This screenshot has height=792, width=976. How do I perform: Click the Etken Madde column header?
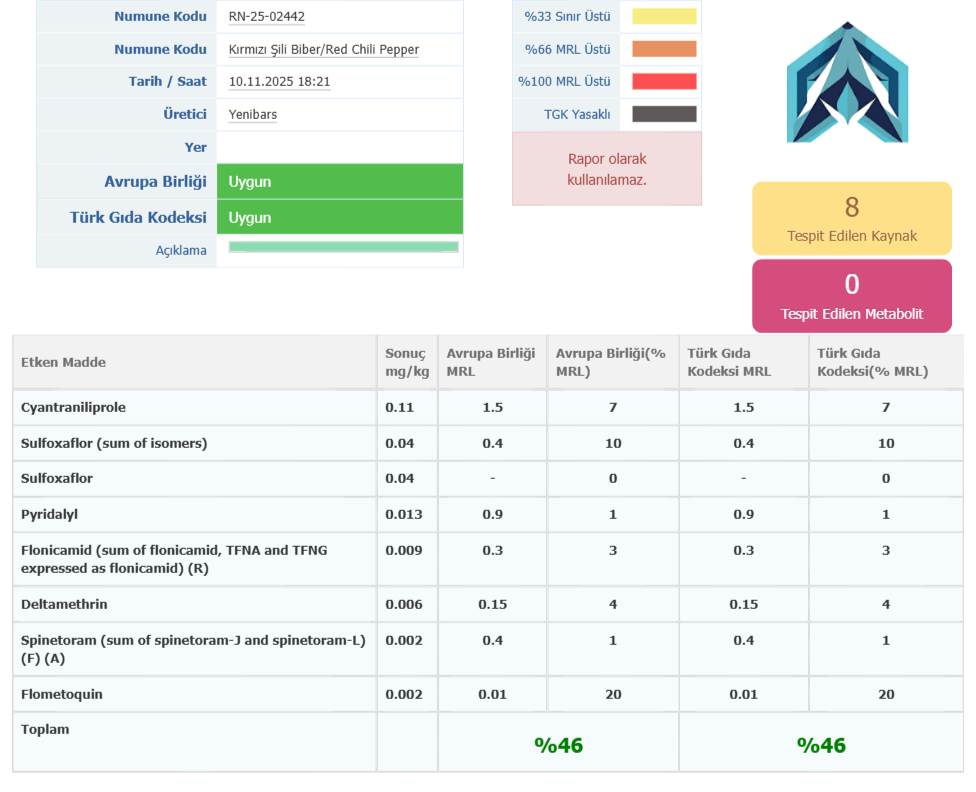[x=63, y=362]
